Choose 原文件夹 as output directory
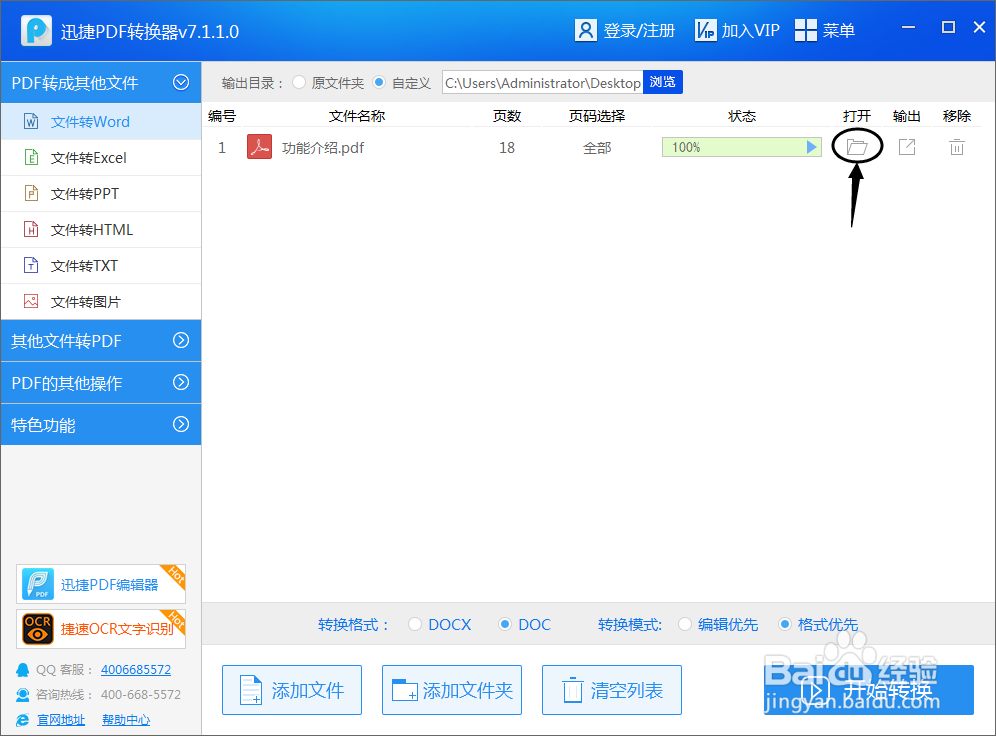Image resolution: width=996 pixels, height=736 pixels. click(x=299, y=83)
